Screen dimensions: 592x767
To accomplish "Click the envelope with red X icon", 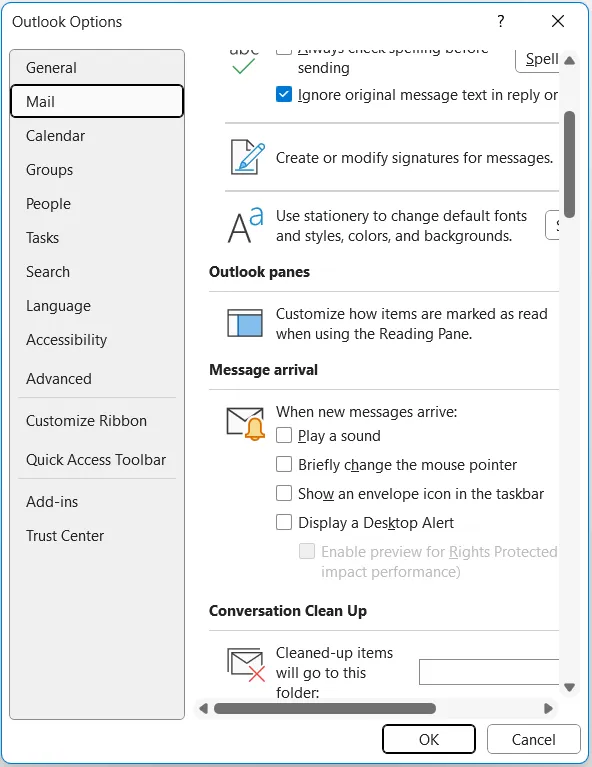I will (246, 665).
